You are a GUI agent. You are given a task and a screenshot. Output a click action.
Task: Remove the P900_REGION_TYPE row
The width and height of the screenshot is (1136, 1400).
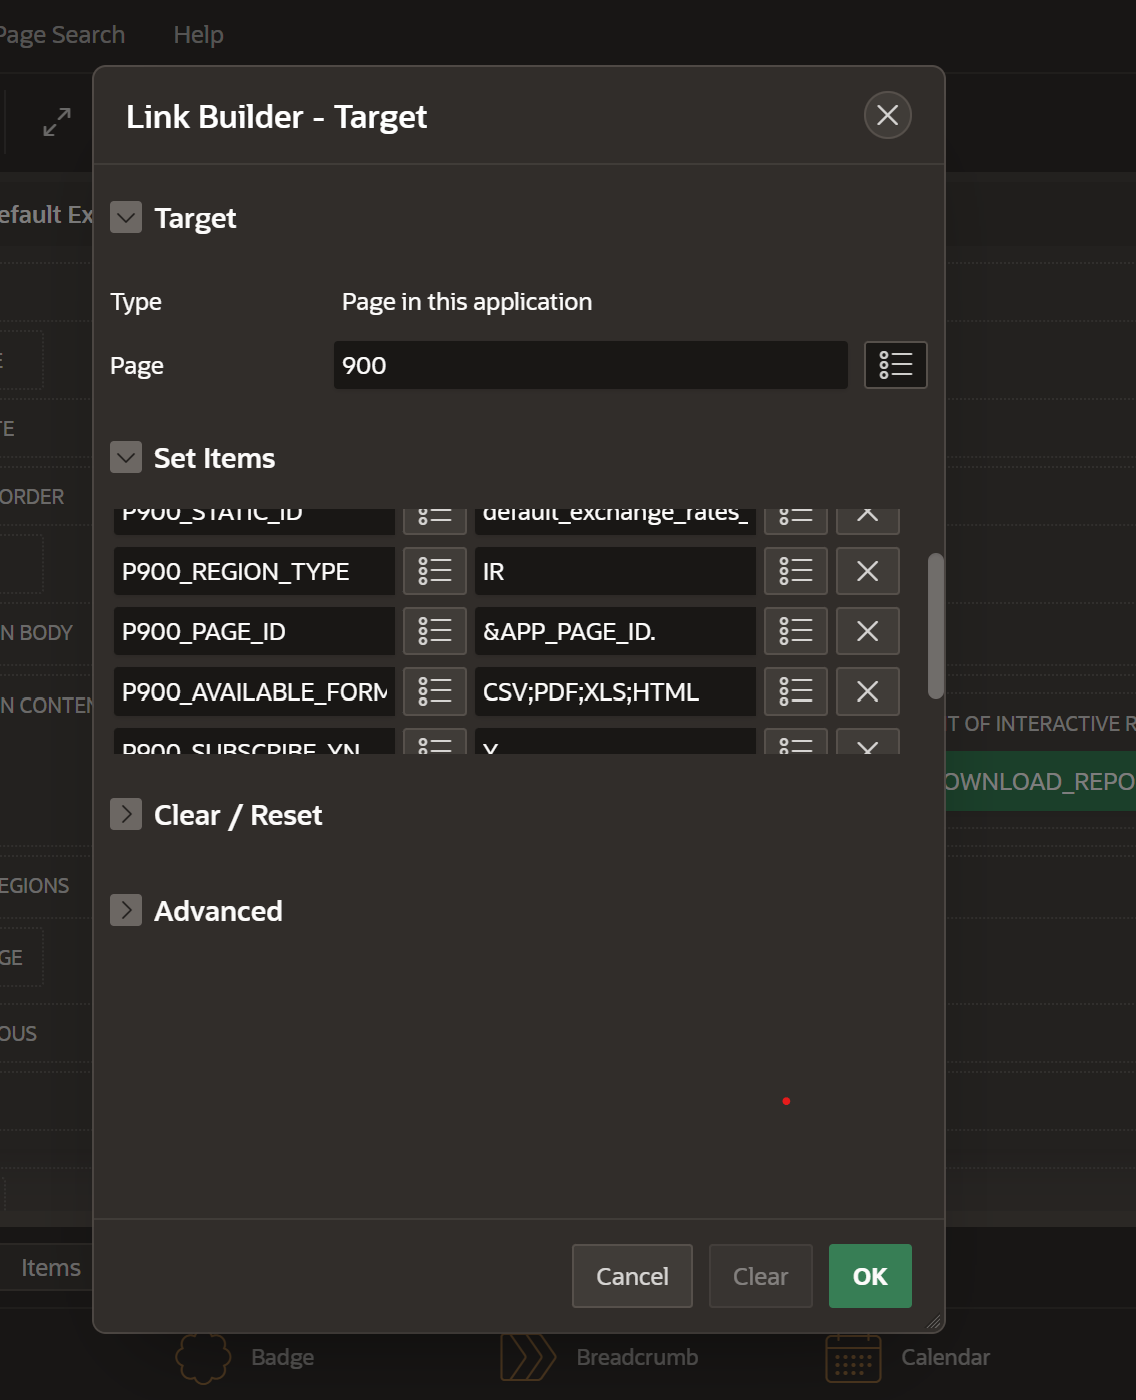(867, 571)
